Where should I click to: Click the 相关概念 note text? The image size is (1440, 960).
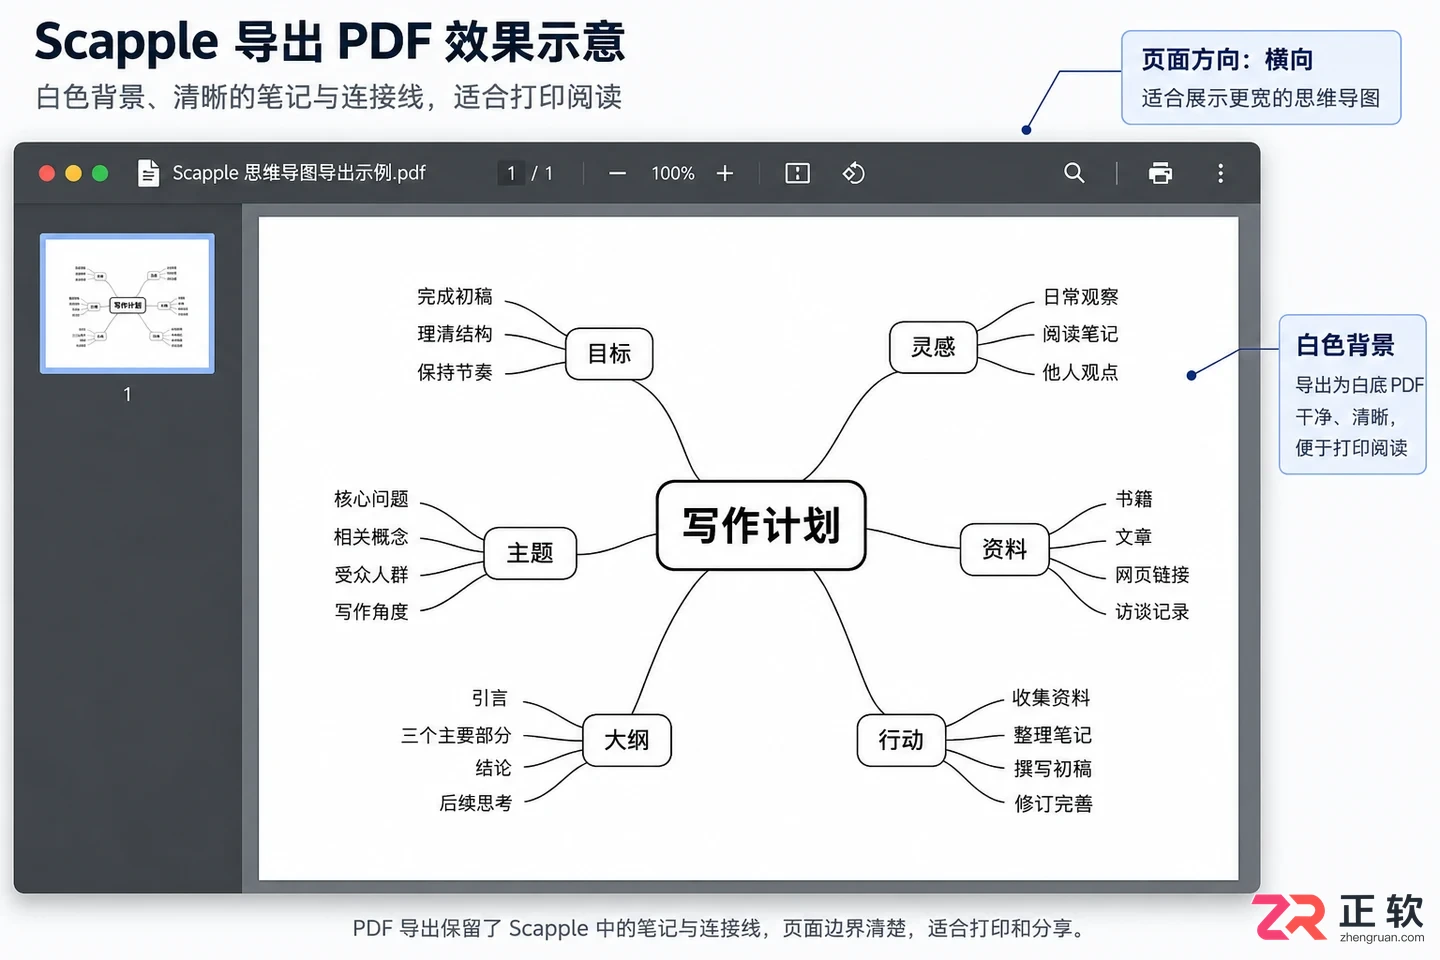372,537
